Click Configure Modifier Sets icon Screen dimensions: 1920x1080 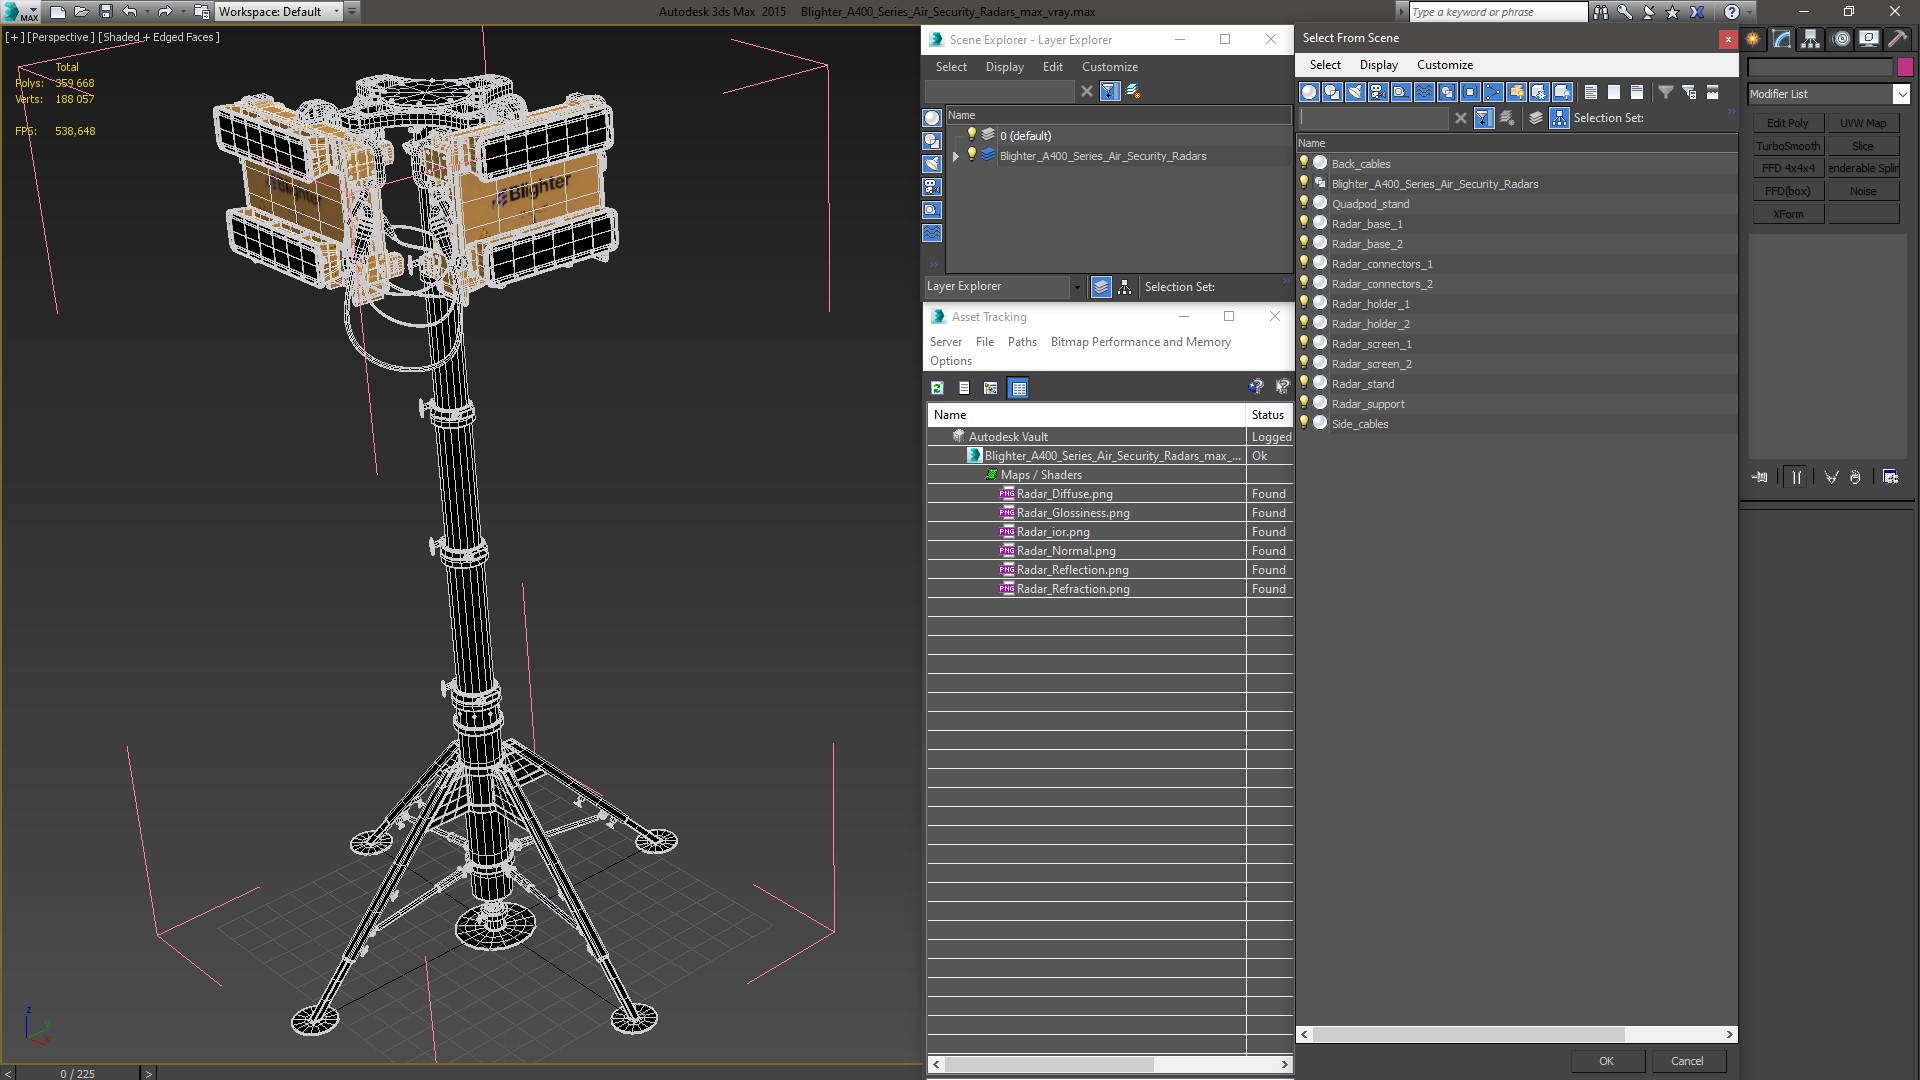[x=1891, y=477]
